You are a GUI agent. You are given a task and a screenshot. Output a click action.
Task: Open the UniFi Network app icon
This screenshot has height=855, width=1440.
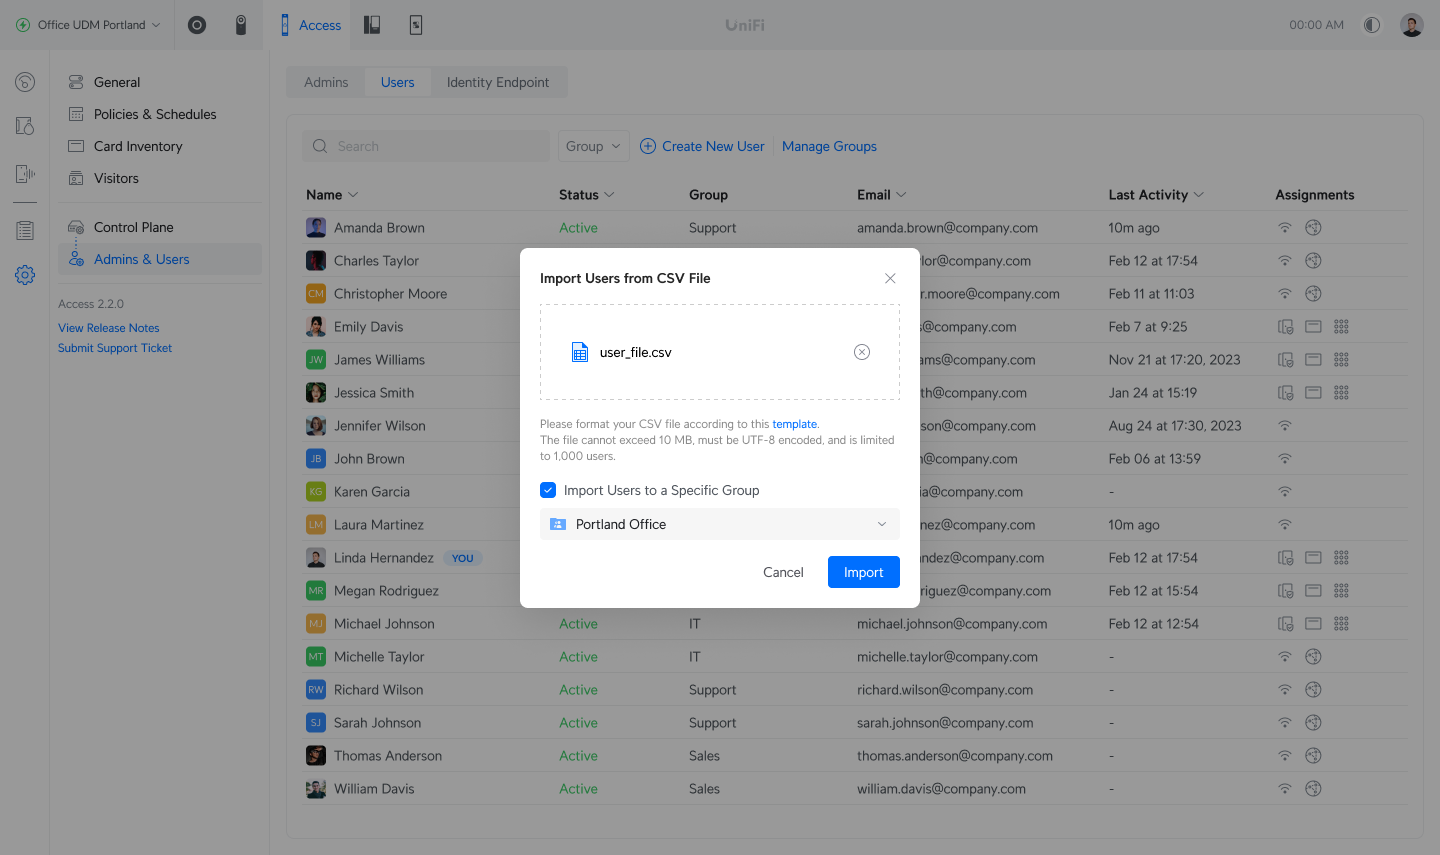click(197, 25)
